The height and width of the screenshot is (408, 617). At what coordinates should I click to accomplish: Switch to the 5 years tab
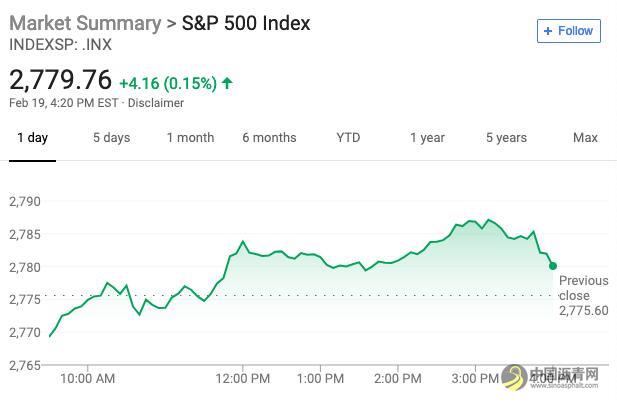506,138
